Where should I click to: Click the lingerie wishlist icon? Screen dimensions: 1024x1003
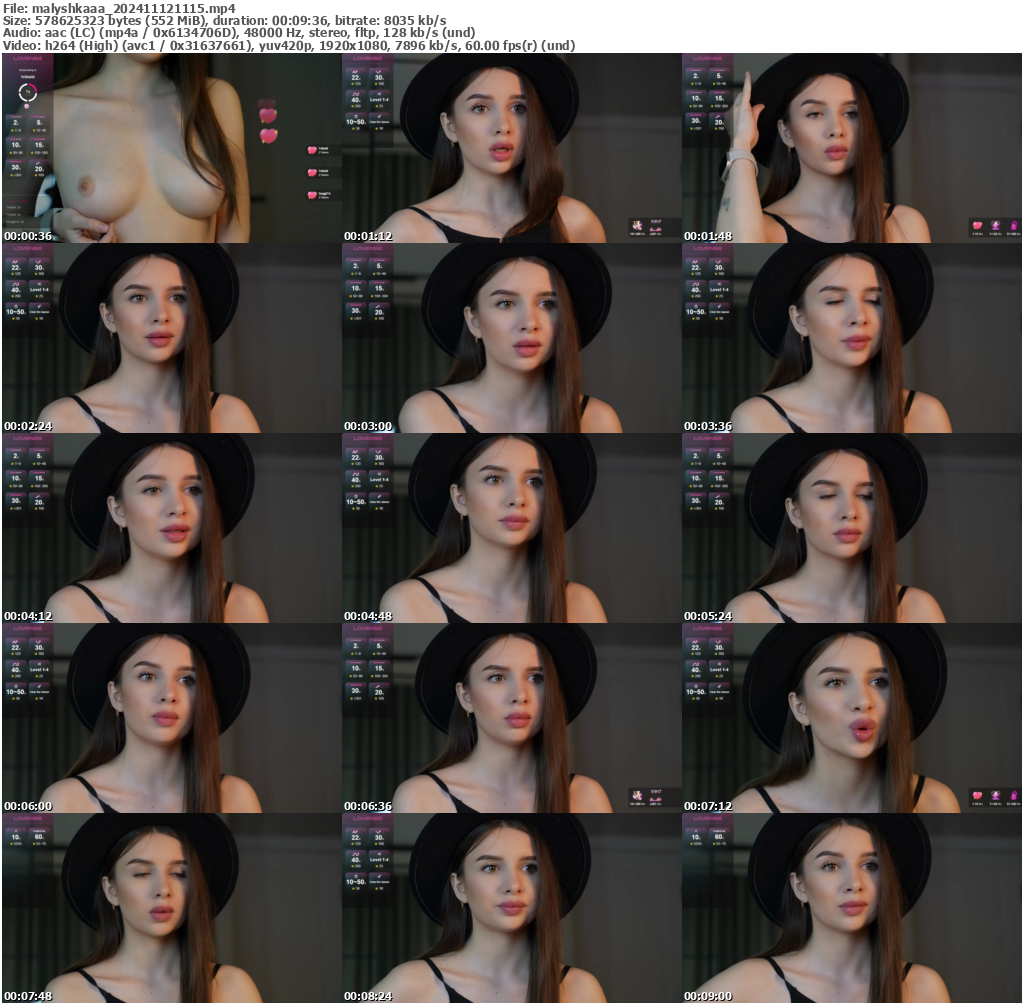coord(656,229)
